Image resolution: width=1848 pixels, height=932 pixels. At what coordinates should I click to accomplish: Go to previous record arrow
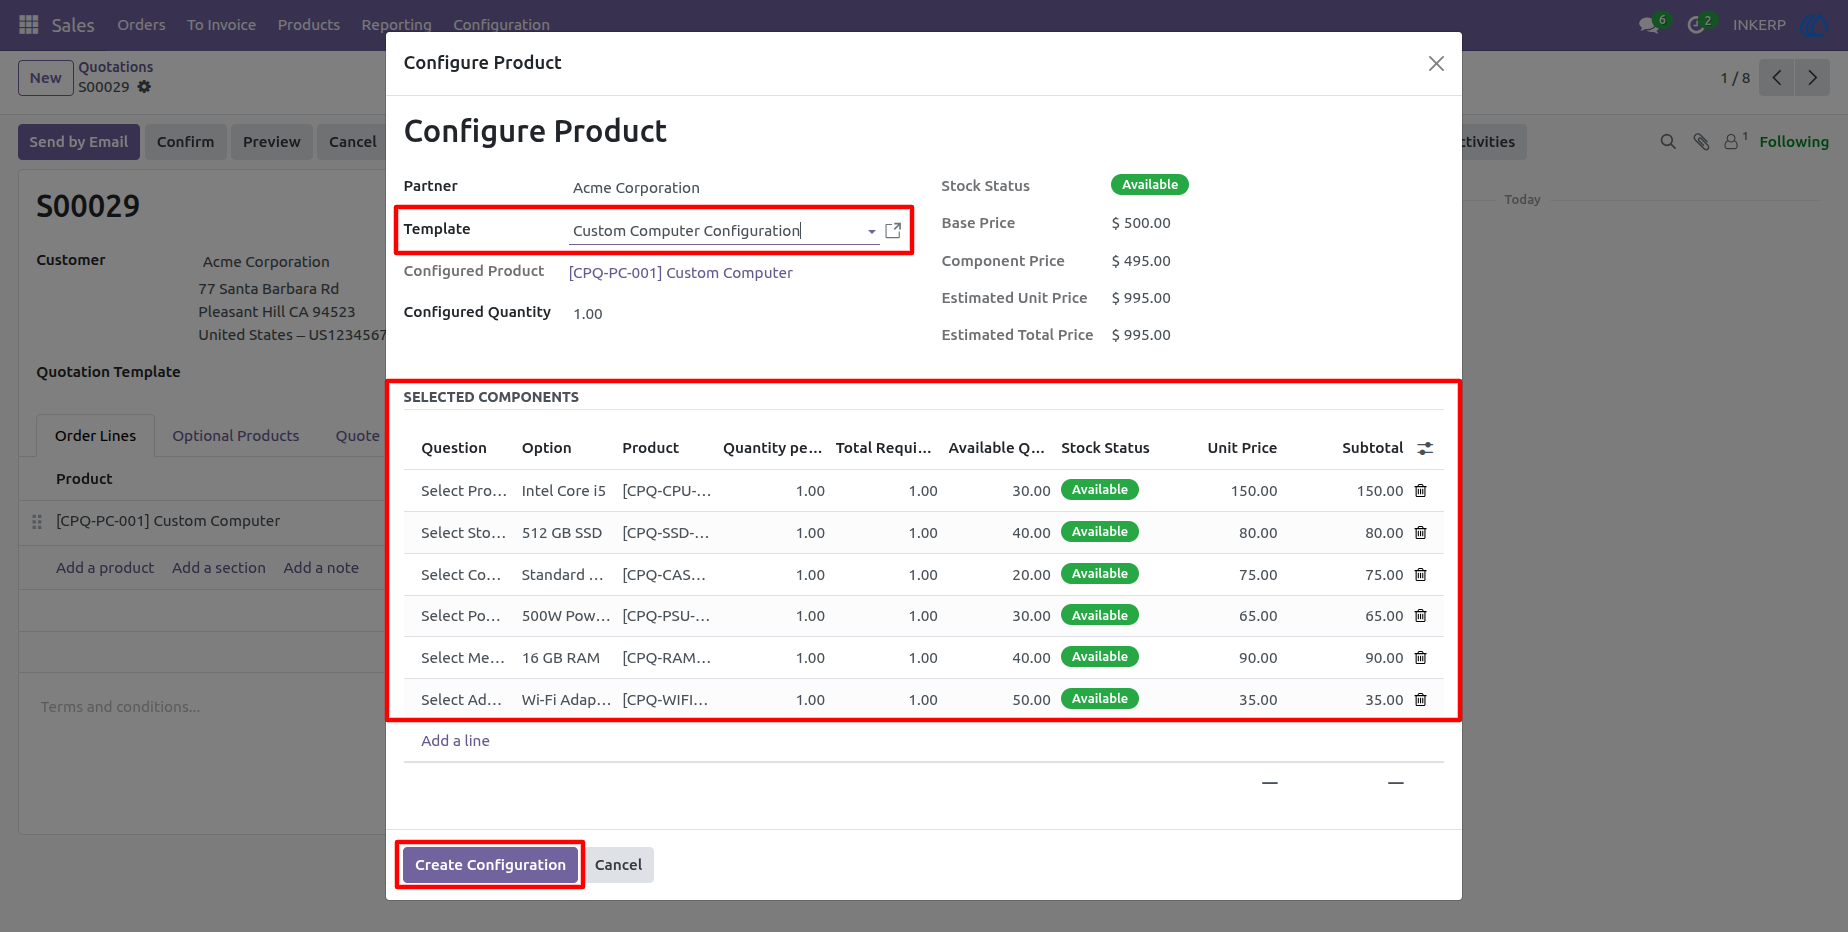(x=1777, y=78)
